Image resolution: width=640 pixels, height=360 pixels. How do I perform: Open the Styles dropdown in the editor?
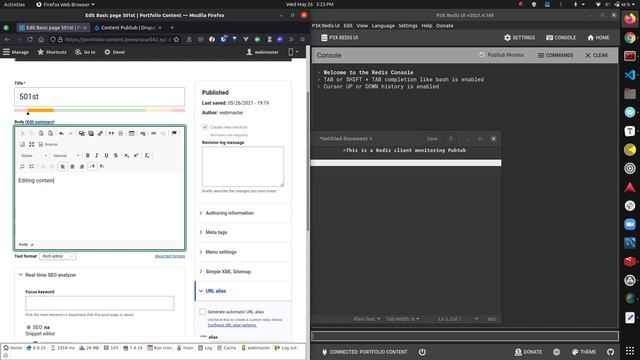(34, 156)
